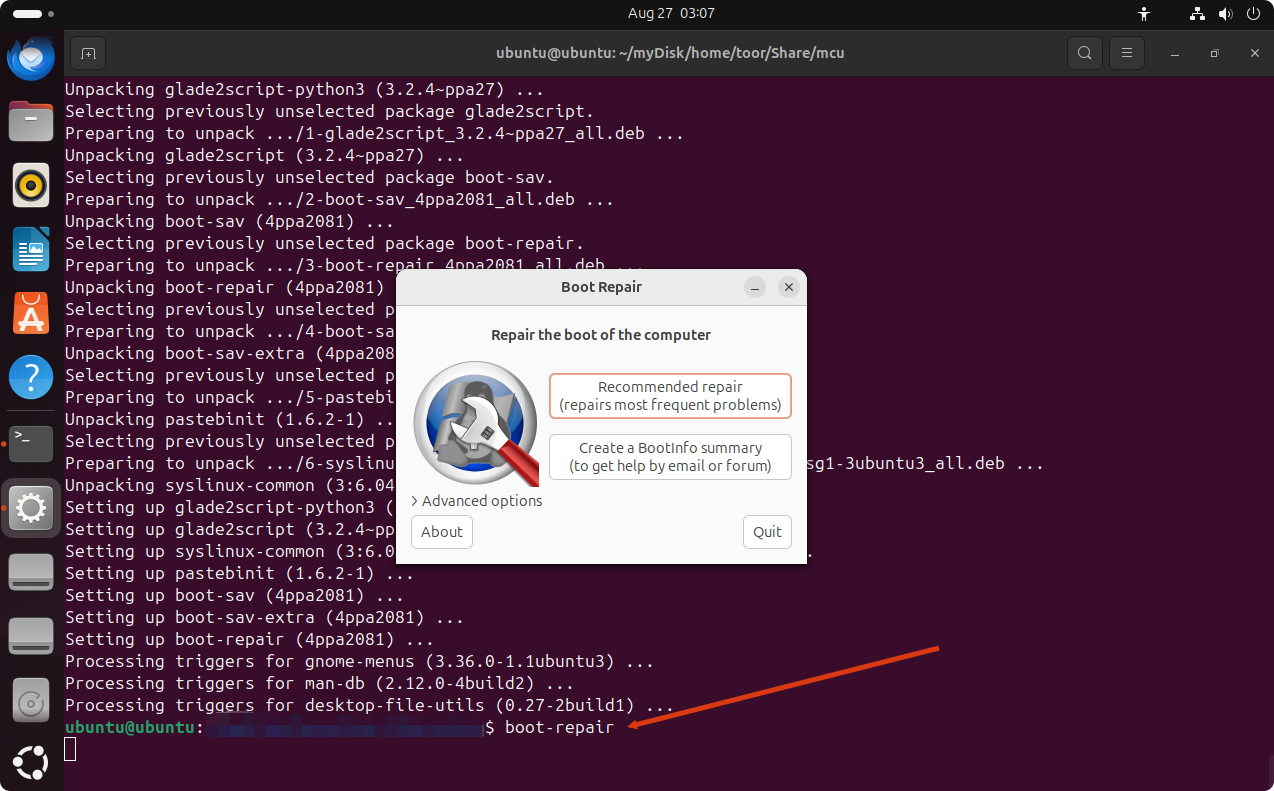
Task: Click 'Setting up boot-repair (4ppa2081)' line
Action: (x=250, y=639)
